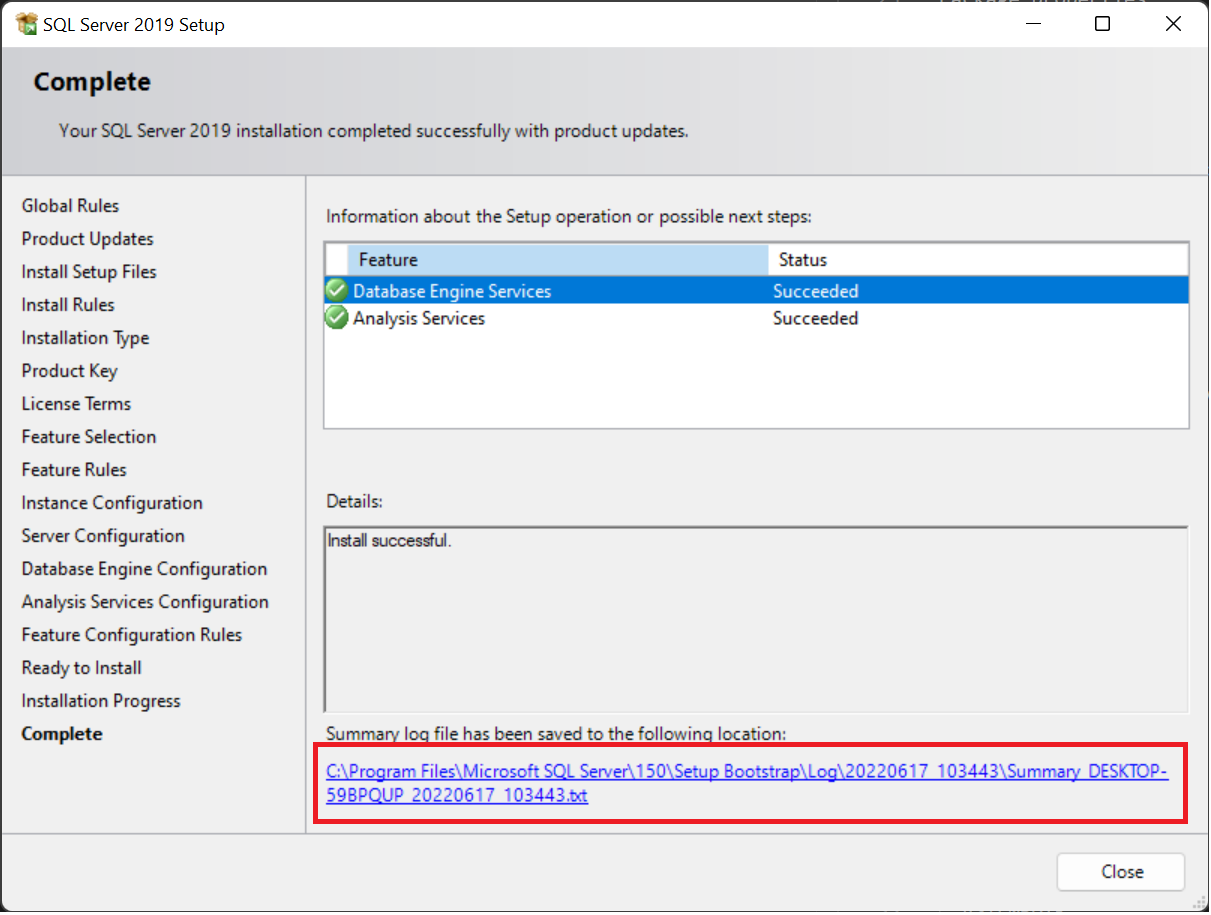1211x915 pixels.
Task: Click the Analysis Services Configuration step
Action: click(x=145, y=602)
